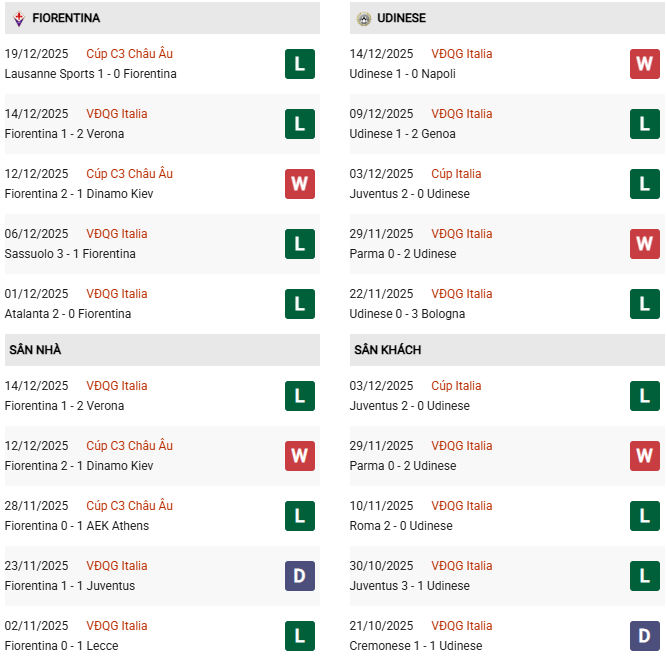Click the L badge for Lausanne Sports match
Screen dimensions: 666x658
click(299, 64)
